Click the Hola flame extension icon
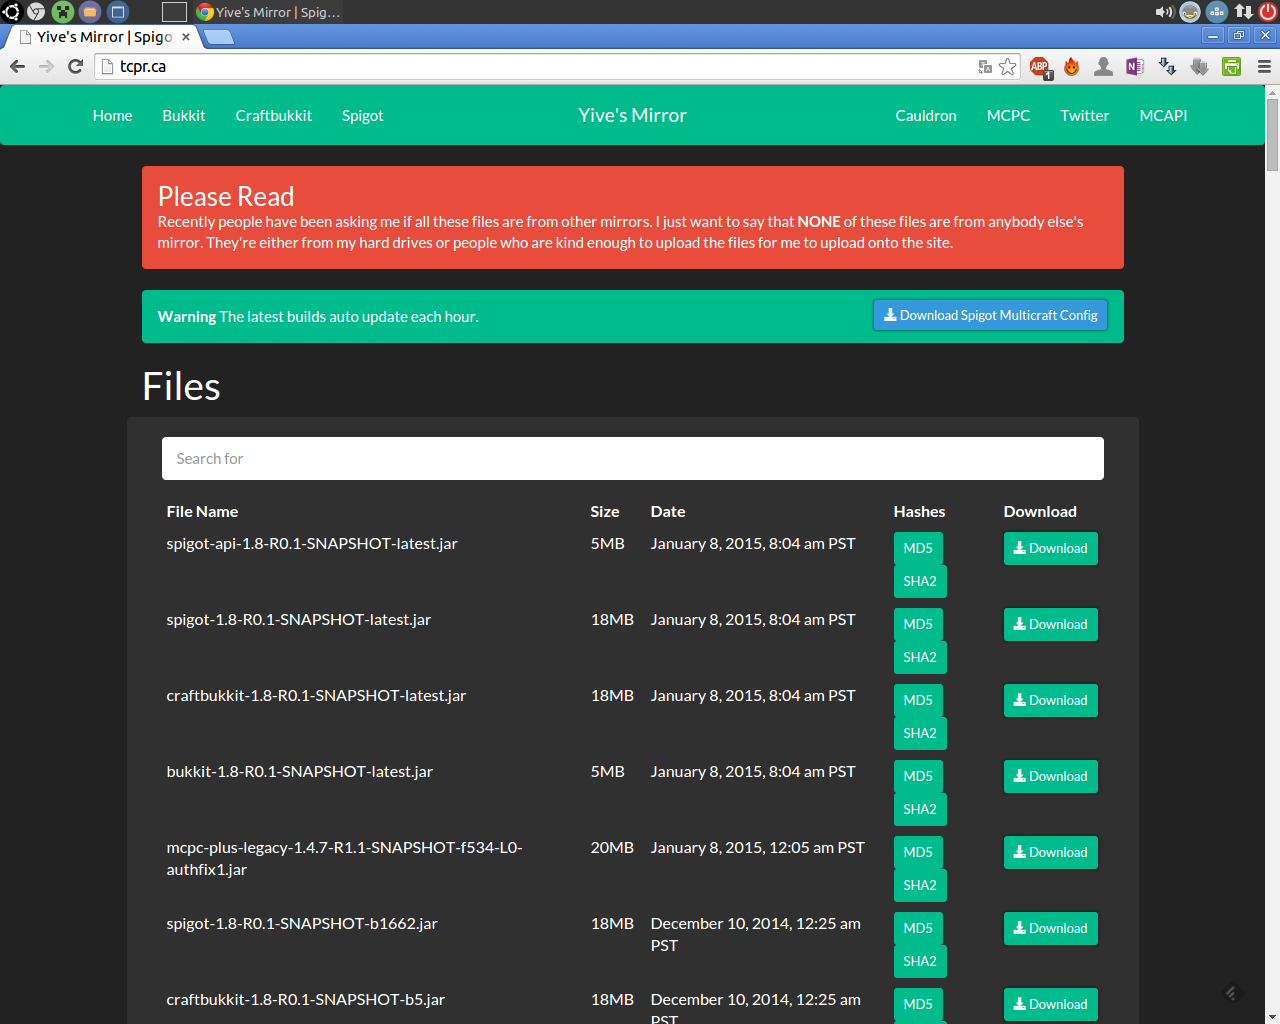The image size is (1280, 1024). coord(1071,66)
